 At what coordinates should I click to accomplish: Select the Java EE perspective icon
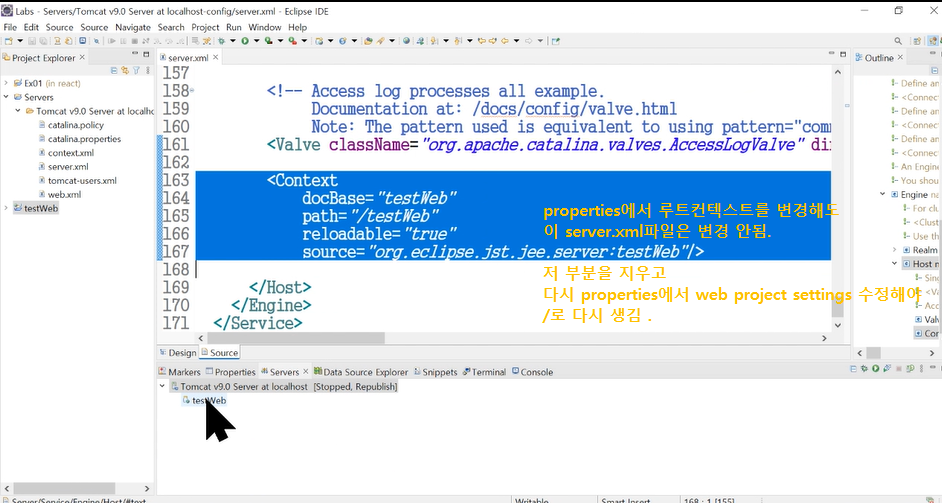pos(932,41)
